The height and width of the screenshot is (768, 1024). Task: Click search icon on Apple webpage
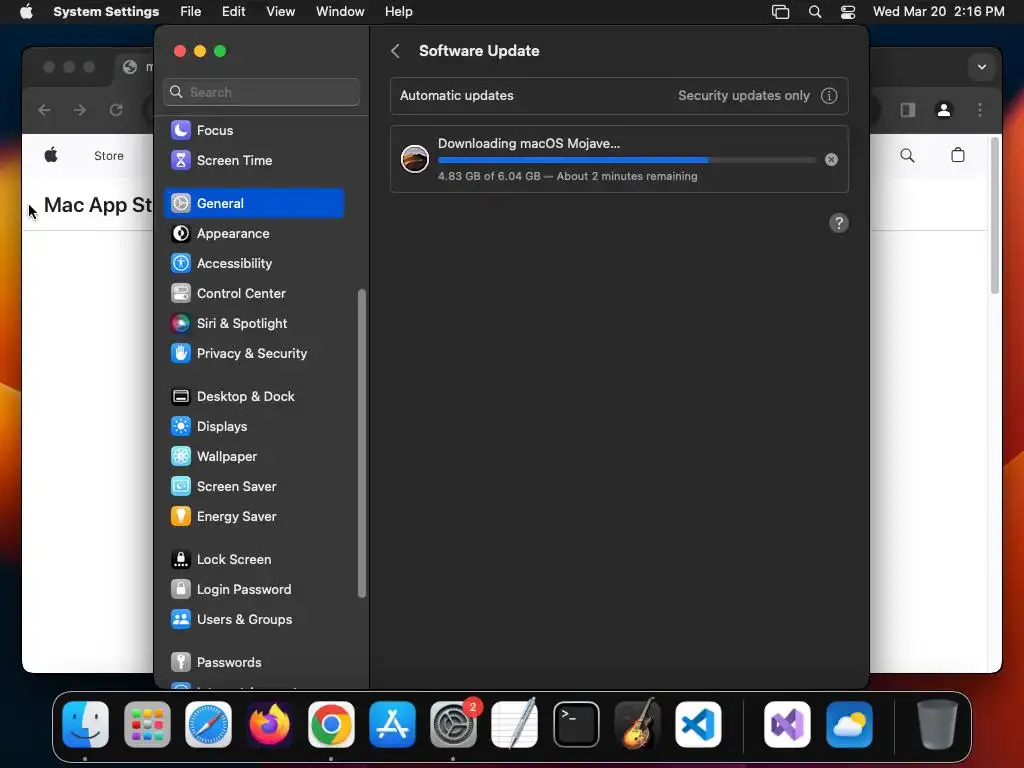[907, 155]
